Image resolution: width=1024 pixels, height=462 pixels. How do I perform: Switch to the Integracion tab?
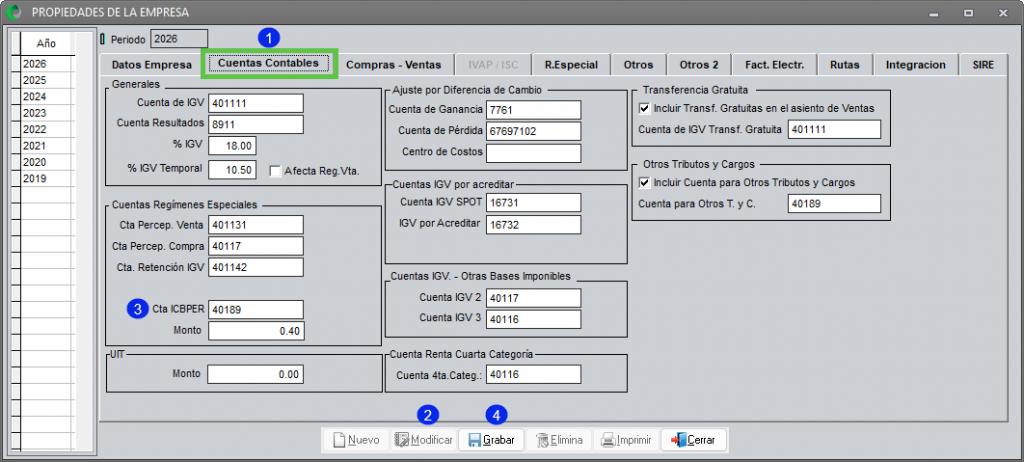916,65
